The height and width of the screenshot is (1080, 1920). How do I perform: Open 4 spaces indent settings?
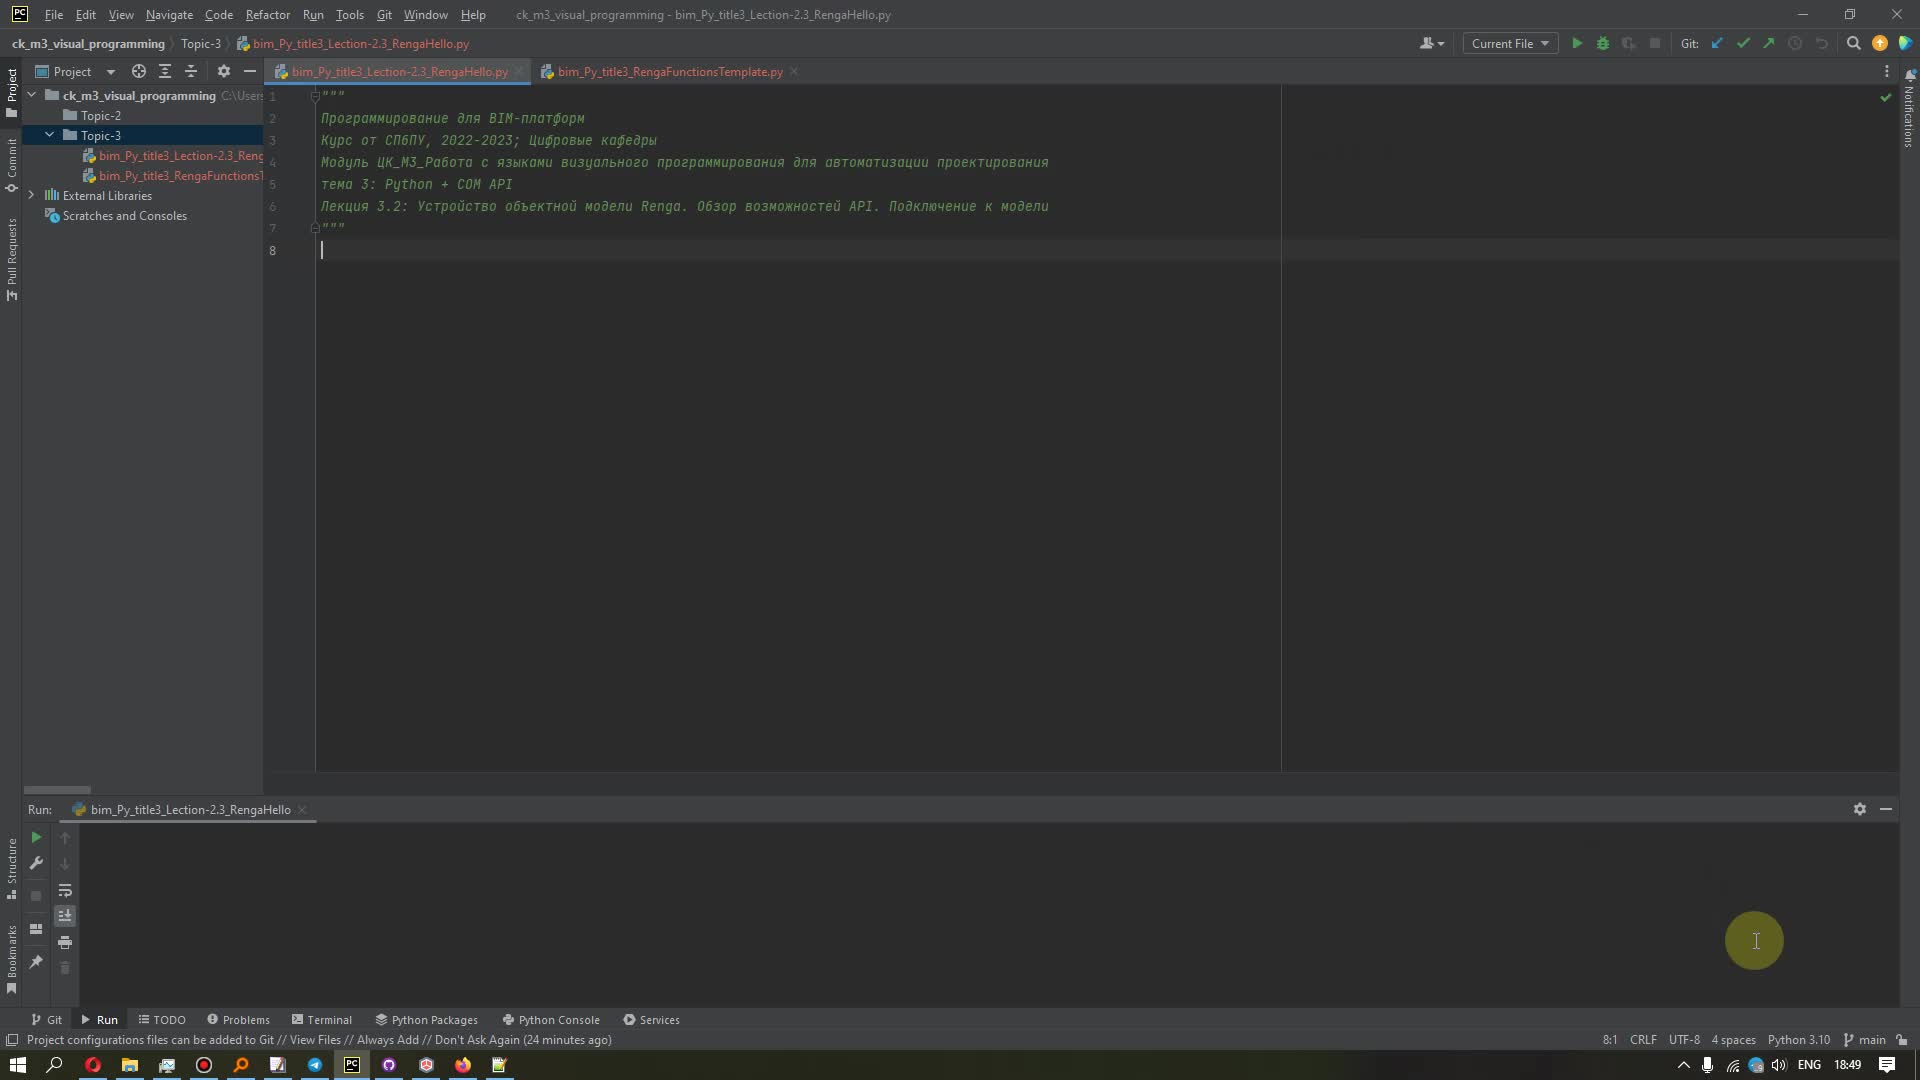(1733, 1040)
